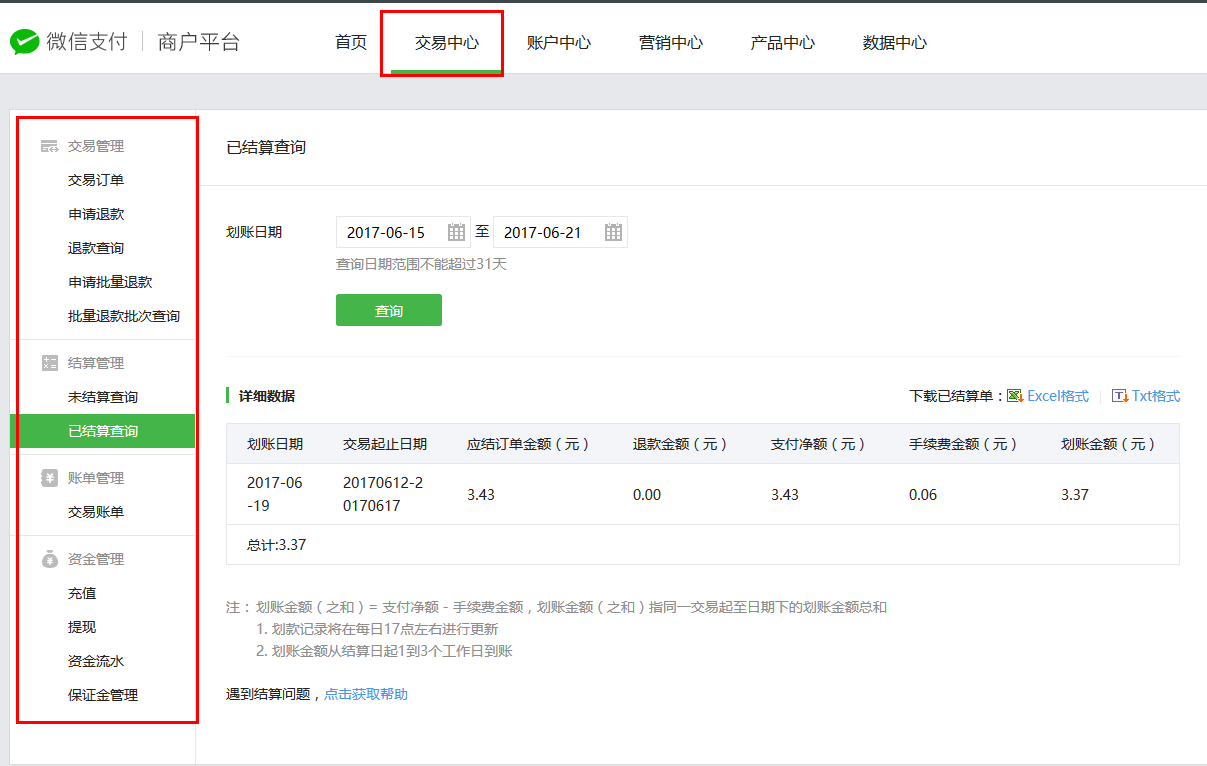This screenshot has height=766, width=1207.
Task: Open the 数据中心 tab
Action: (894, 43)
